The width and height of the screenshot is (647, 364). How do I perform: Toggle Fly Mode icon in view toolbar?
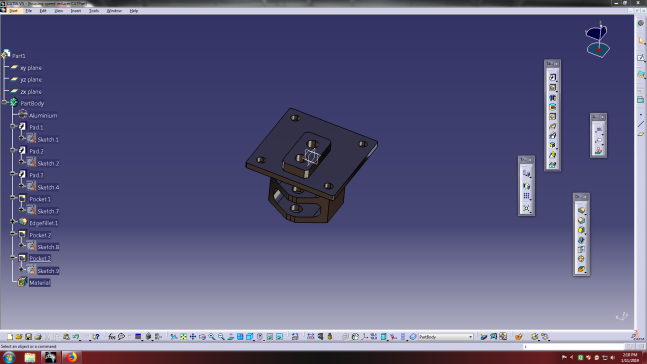pos(174,337)
